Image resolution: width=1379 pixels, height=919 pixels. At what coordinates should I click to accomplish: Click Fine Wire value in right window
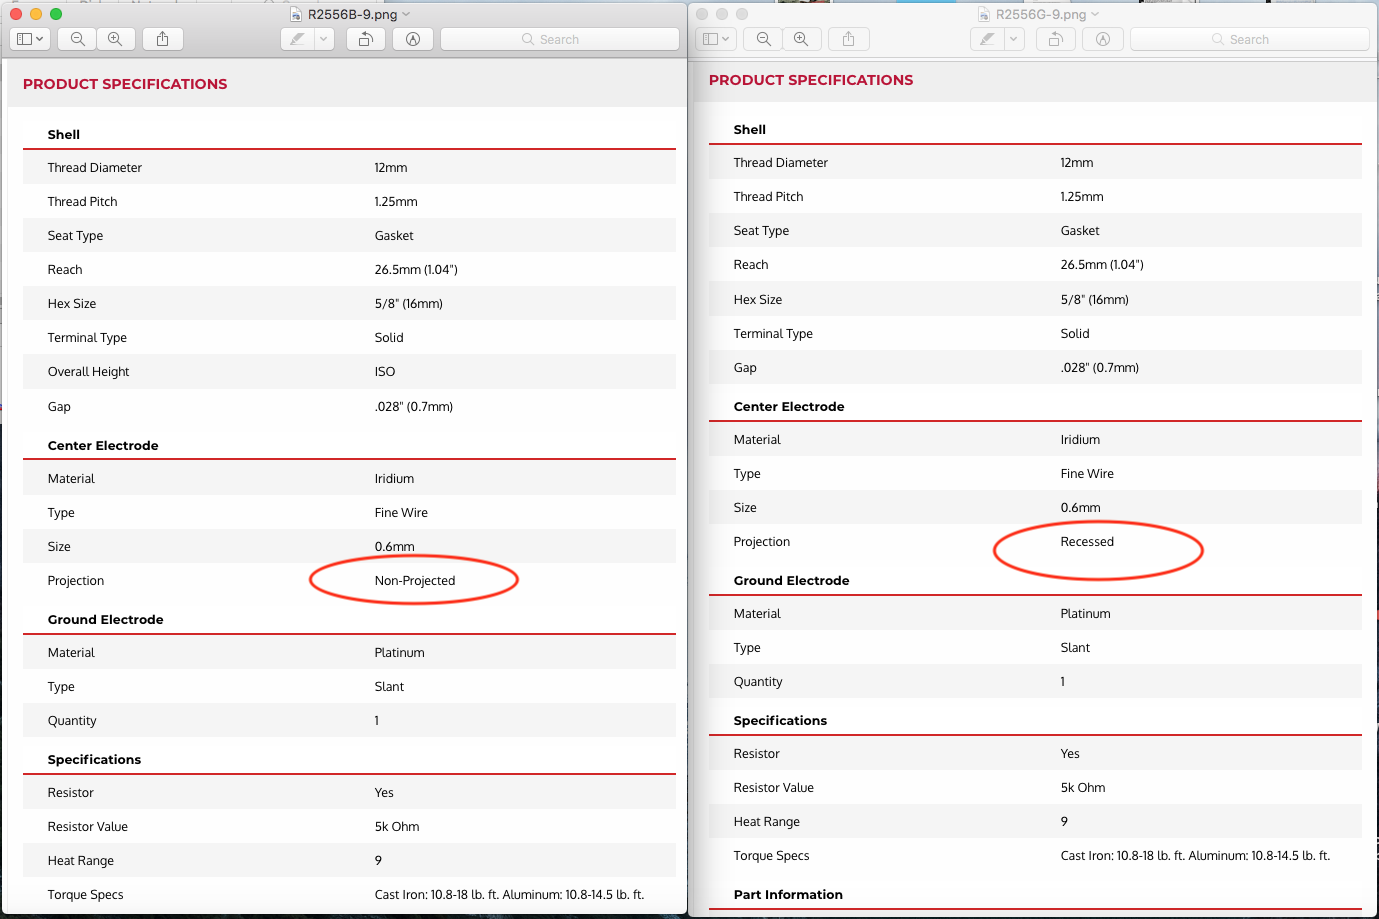1087,474
